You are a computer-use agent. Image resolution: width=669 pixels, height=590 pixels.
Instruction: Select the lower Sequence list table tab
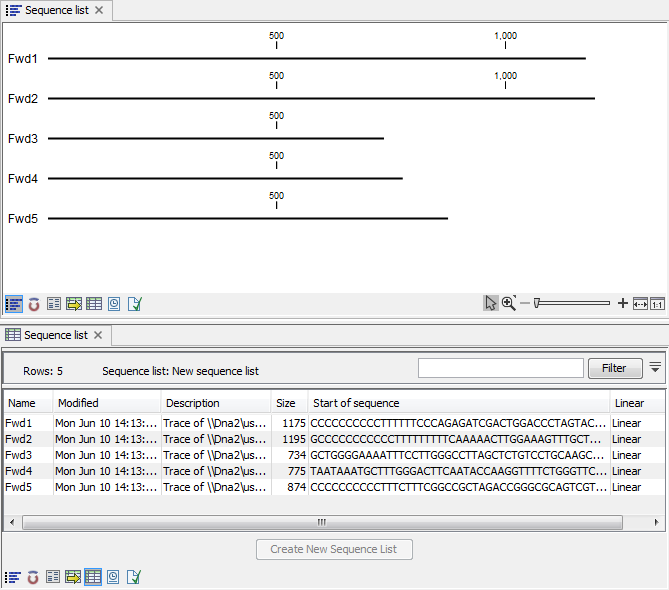(x=56, y=335)
